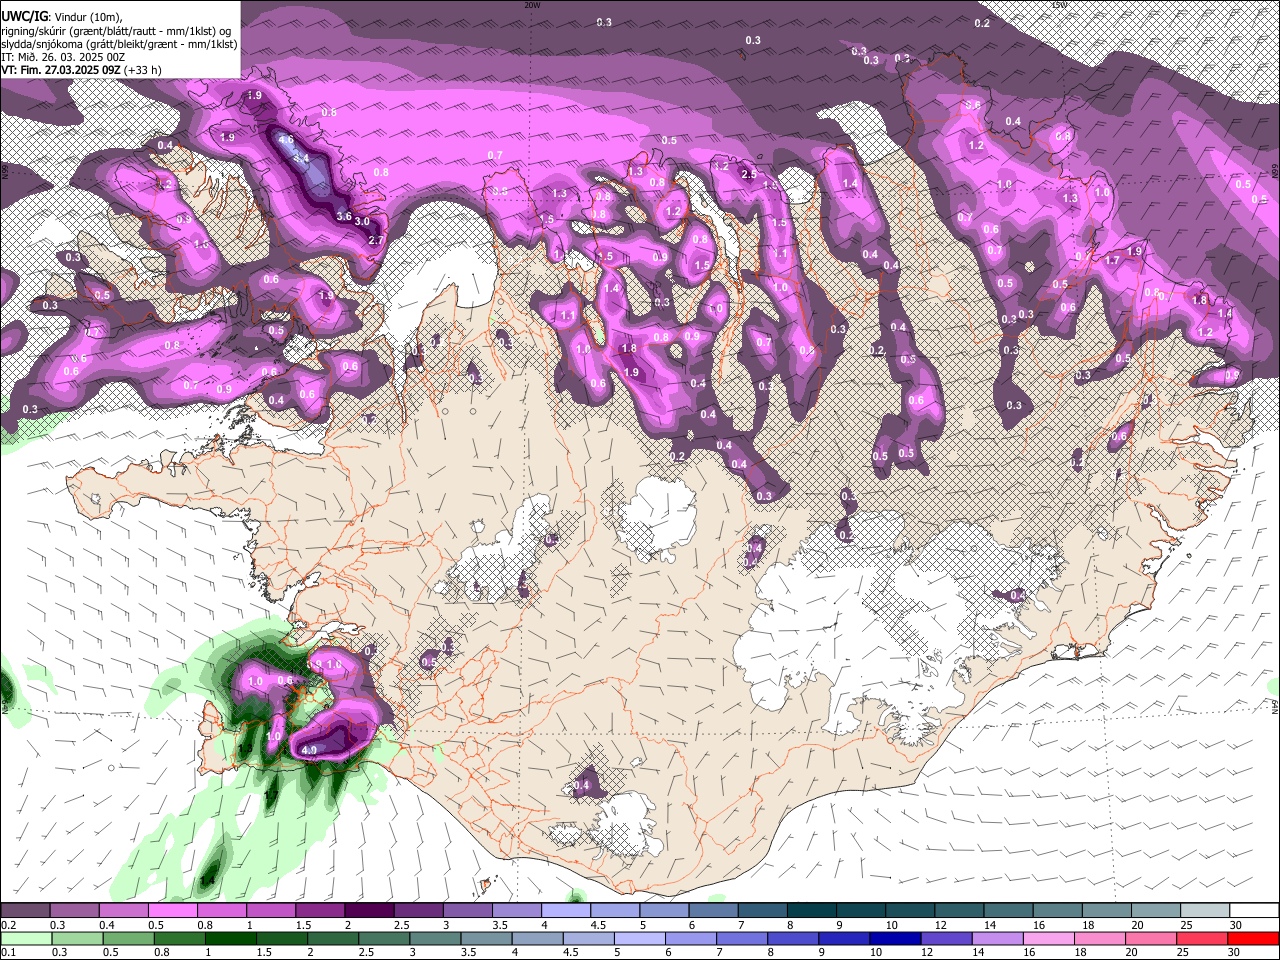The height and width of the screenshot is (960, 1280).
Task: Click the '0.2' label in the top legend scale
Action: click(x=8, y=925)
